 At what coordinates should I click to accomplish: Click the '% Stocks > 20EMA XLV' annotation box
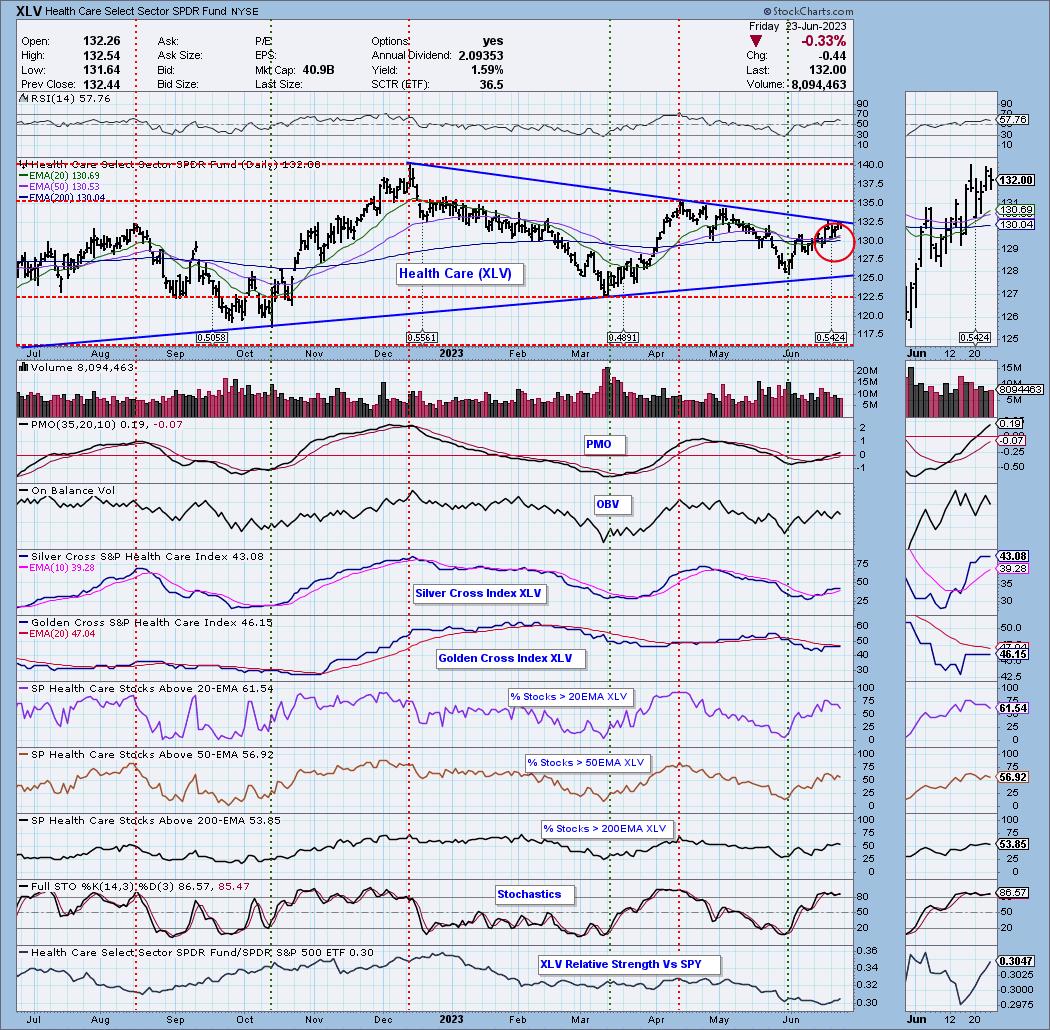pos(569,696)
